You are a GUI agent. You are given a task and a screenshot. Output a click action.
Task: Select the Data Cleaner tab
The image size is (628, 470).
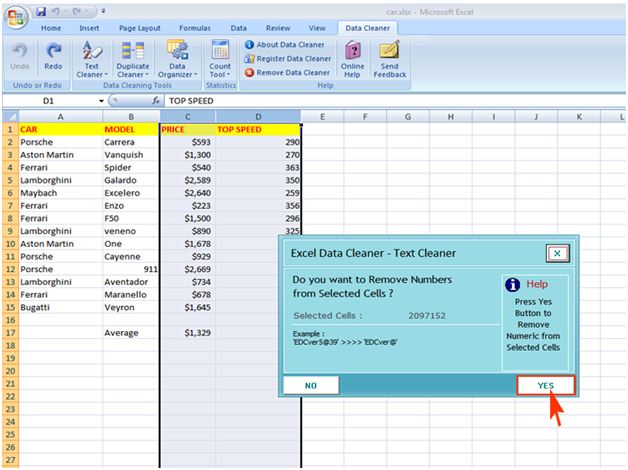click(x=367, y=28)
